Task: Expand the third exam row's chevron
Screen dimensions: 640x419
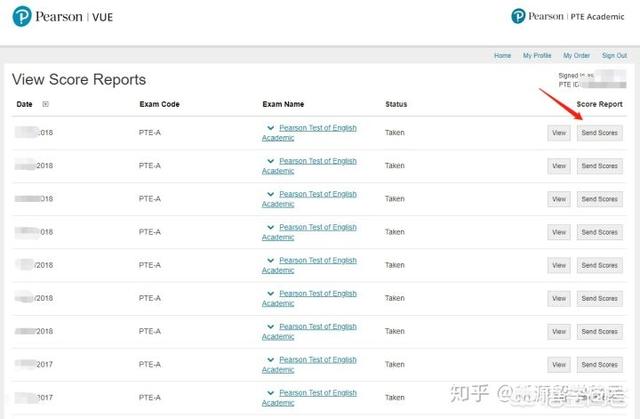Action: click(x=271, y=194)
